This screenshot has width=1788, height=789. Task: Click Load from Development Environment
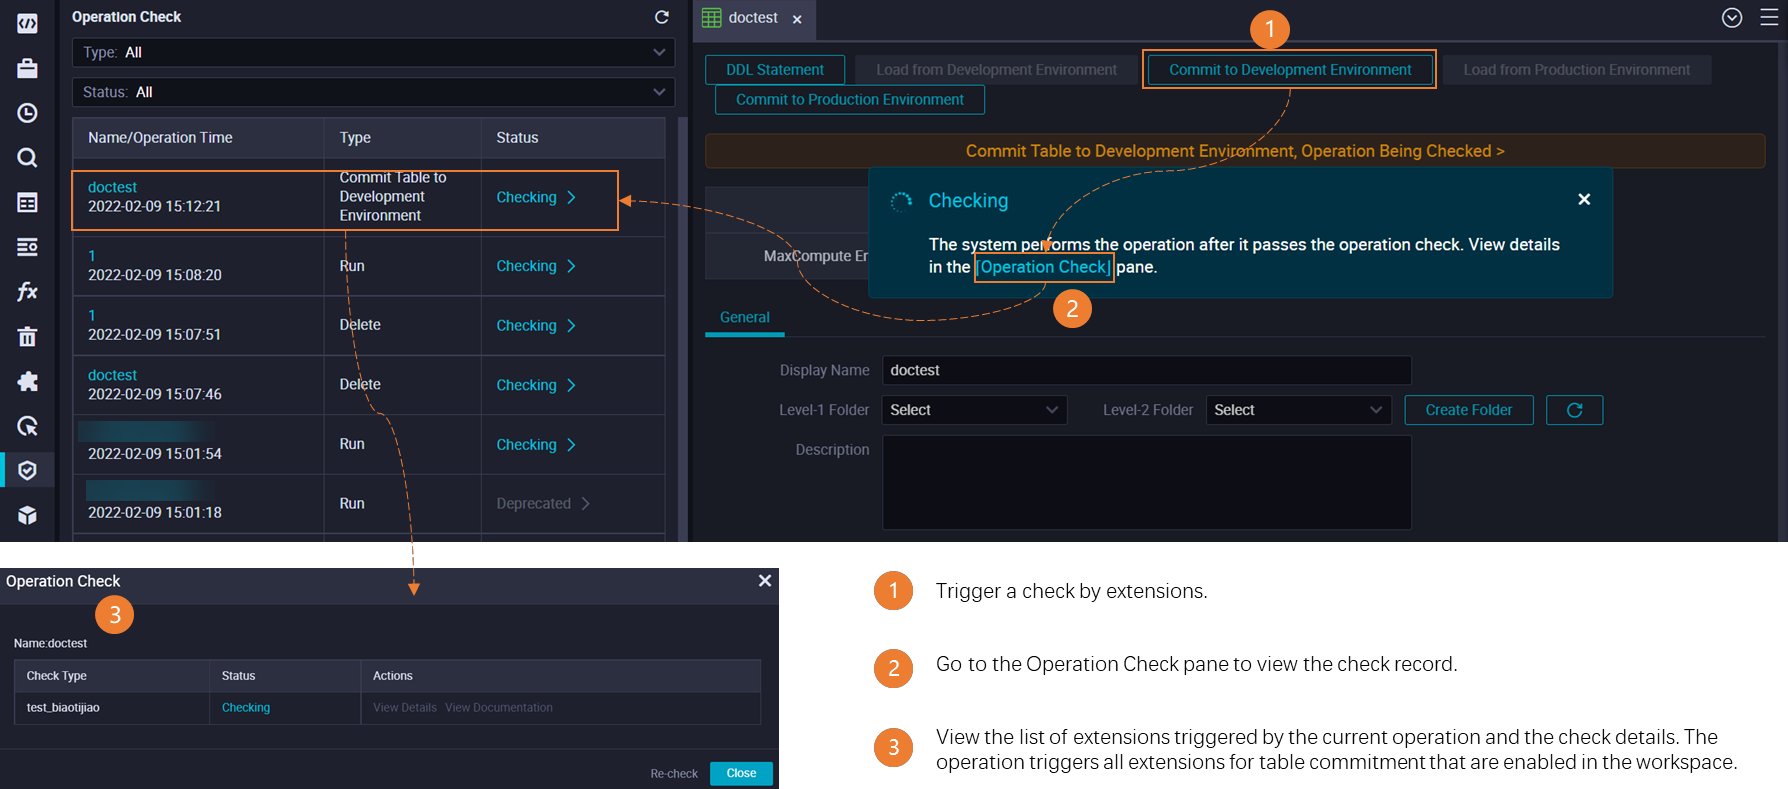tap(996, 70)
